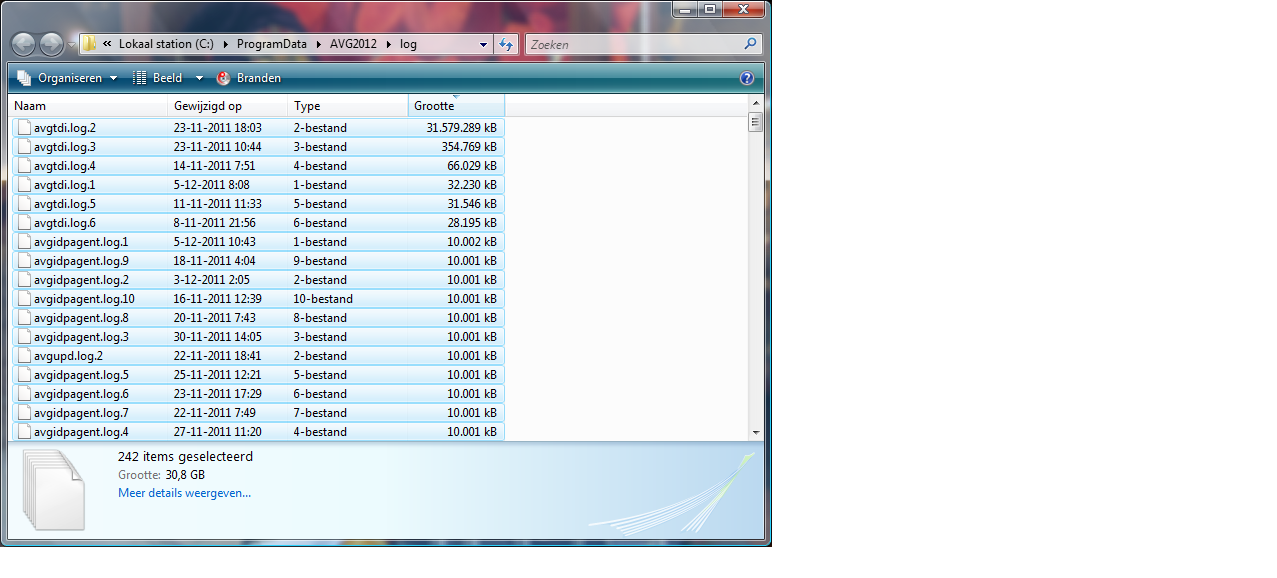Open Help with the question mark icon

(x=747, y=78)
